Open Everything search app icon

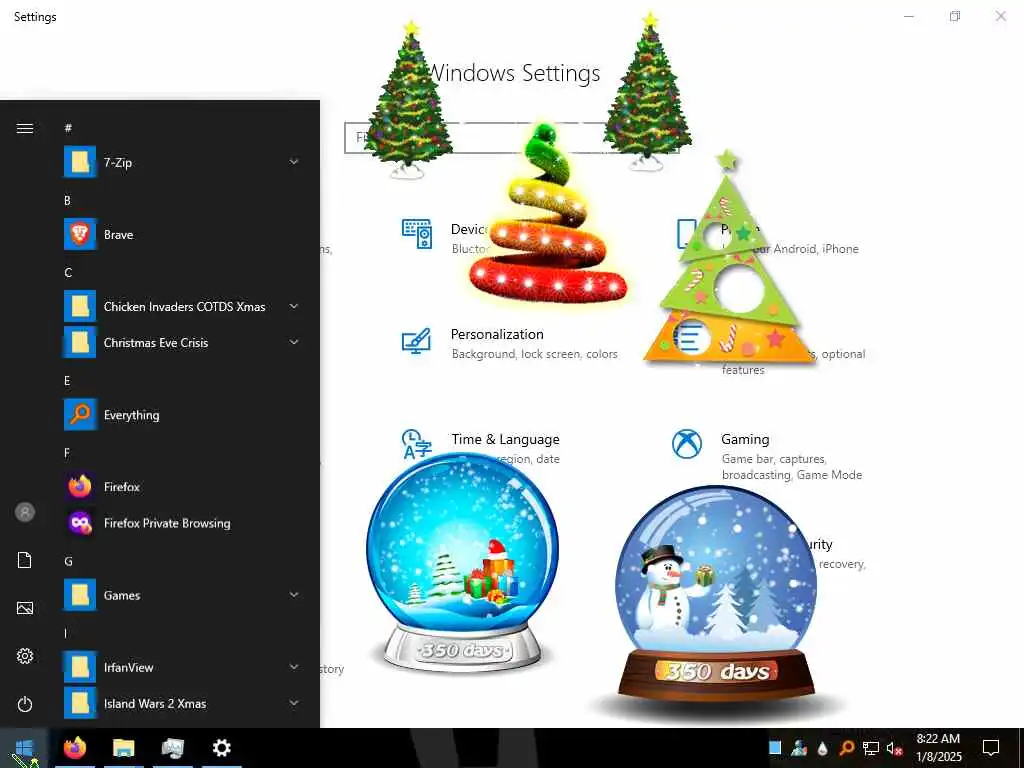(x=80, y=415)
